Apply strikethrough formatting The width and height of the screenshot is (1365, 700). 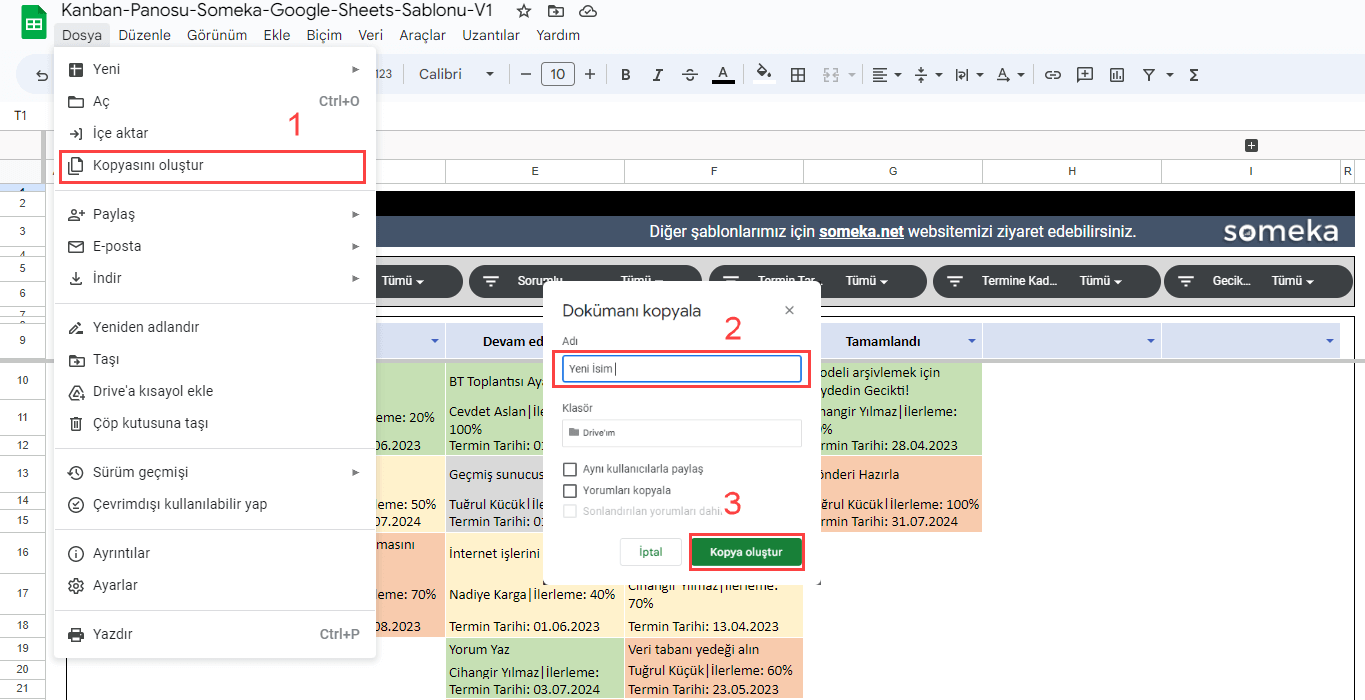click(689, 75)
